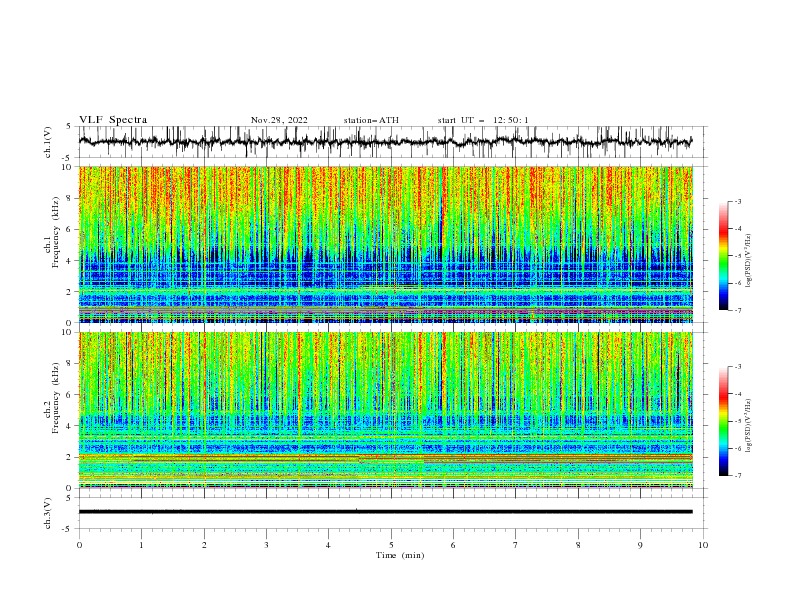Viewport: 792px width, 612px height.
Task: Click the time axis tick label "3"
Action: click(266, 545)
